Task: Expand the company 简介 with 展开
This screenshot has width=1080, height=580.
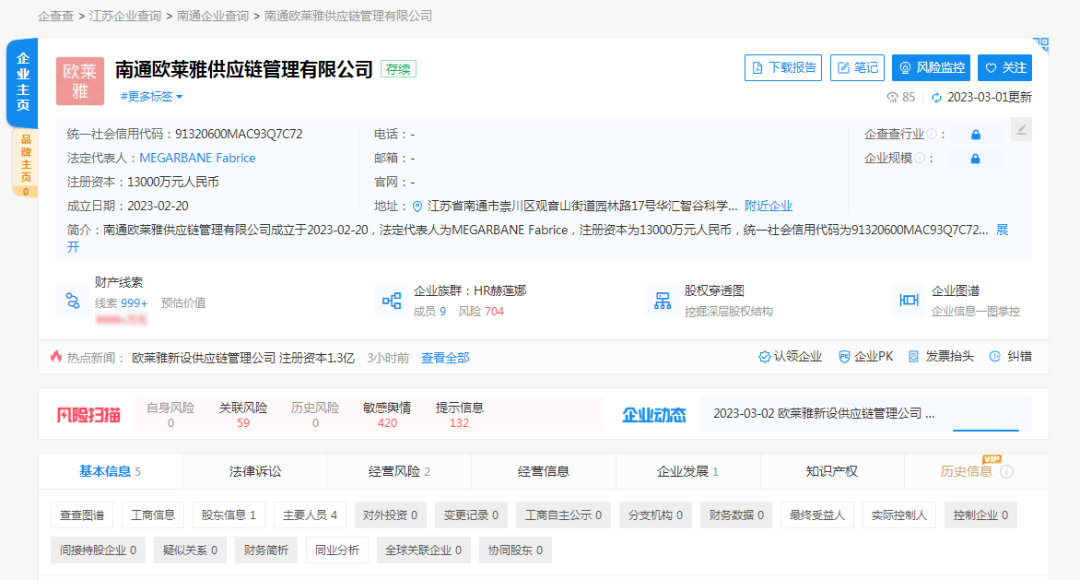Action: (1001, 230)
